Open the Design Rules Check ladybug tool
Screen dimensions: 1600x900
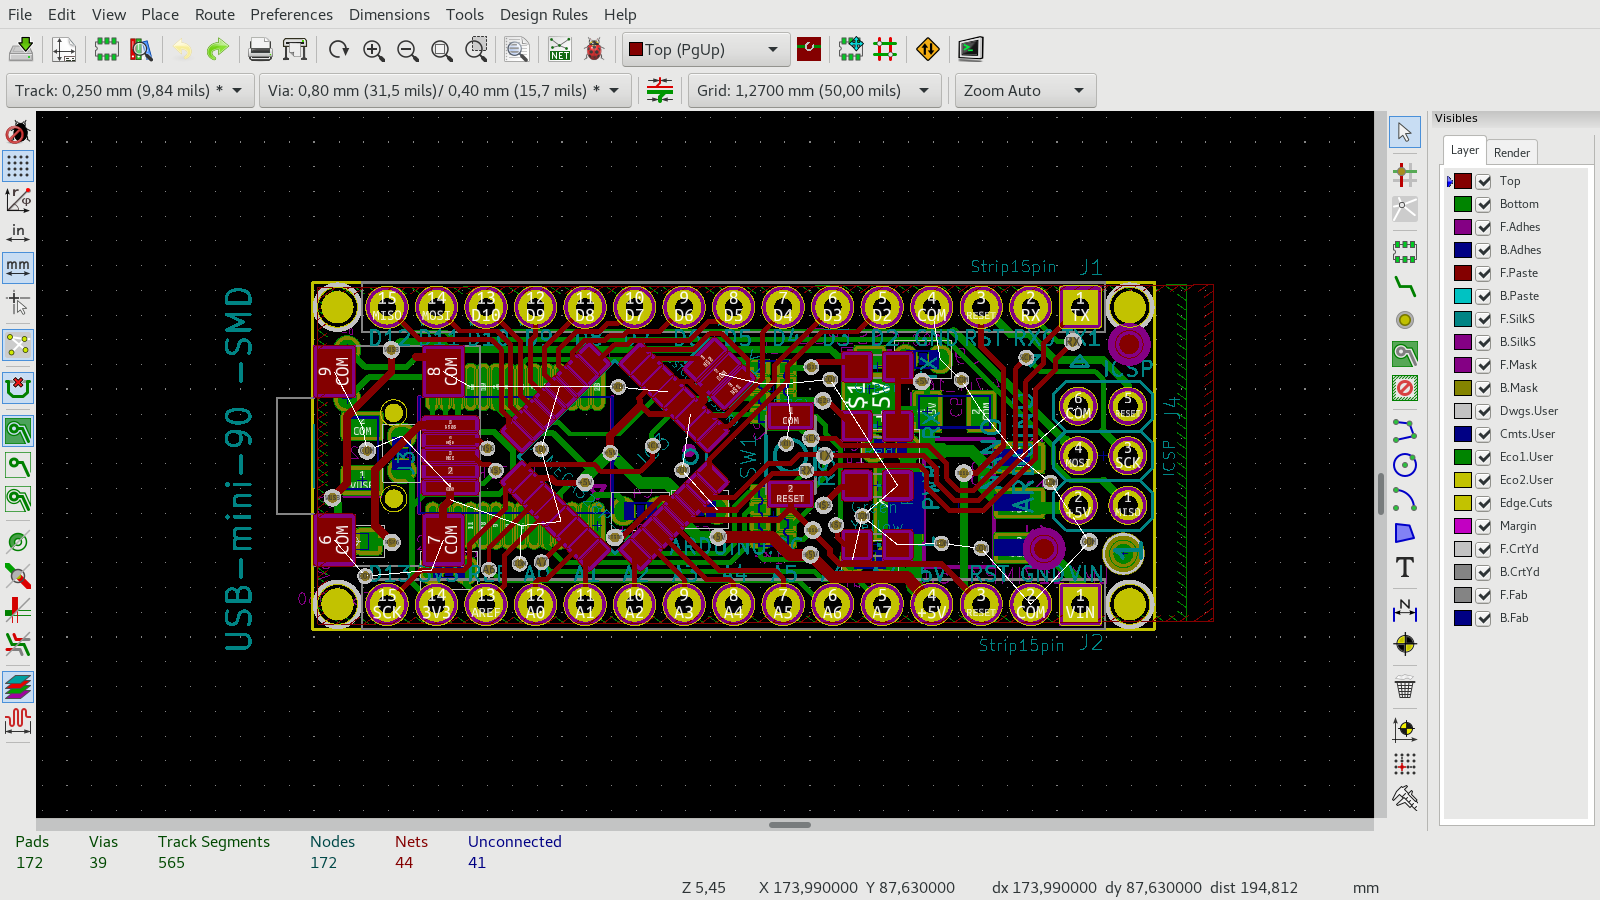(594, 49)
